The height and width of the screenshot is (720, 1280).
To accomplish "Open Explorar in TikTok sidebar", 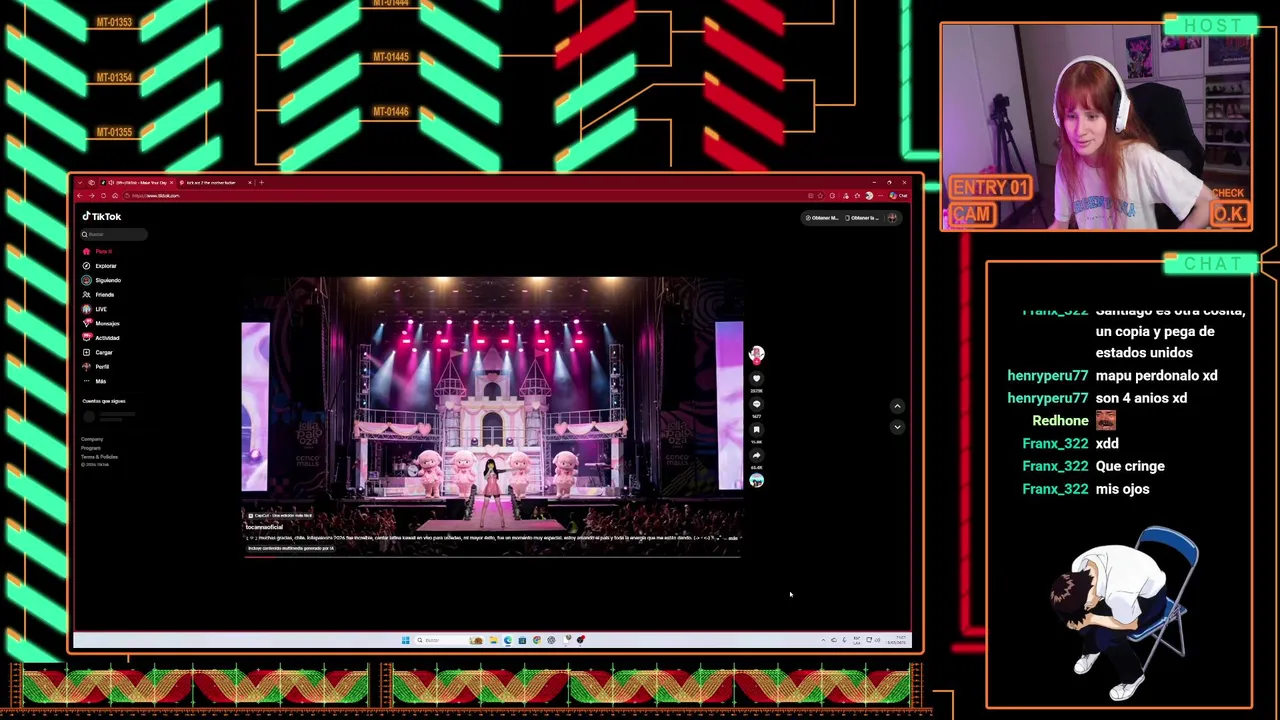I will [x=100, y=266].
